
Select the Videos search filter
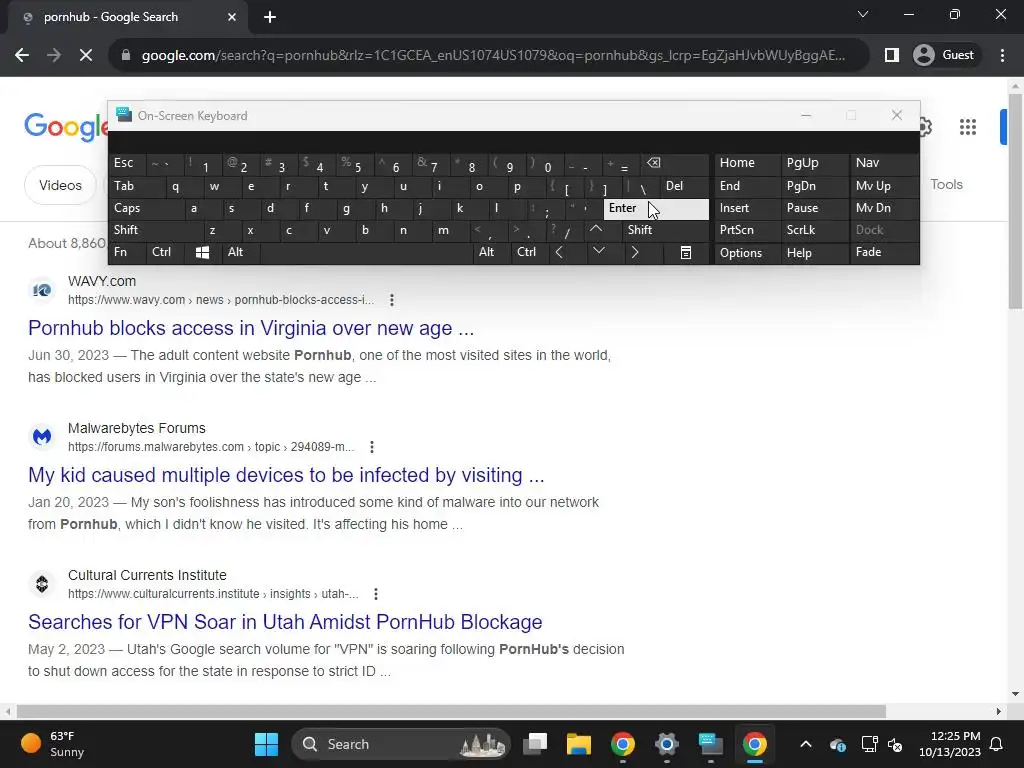[60, 185]
